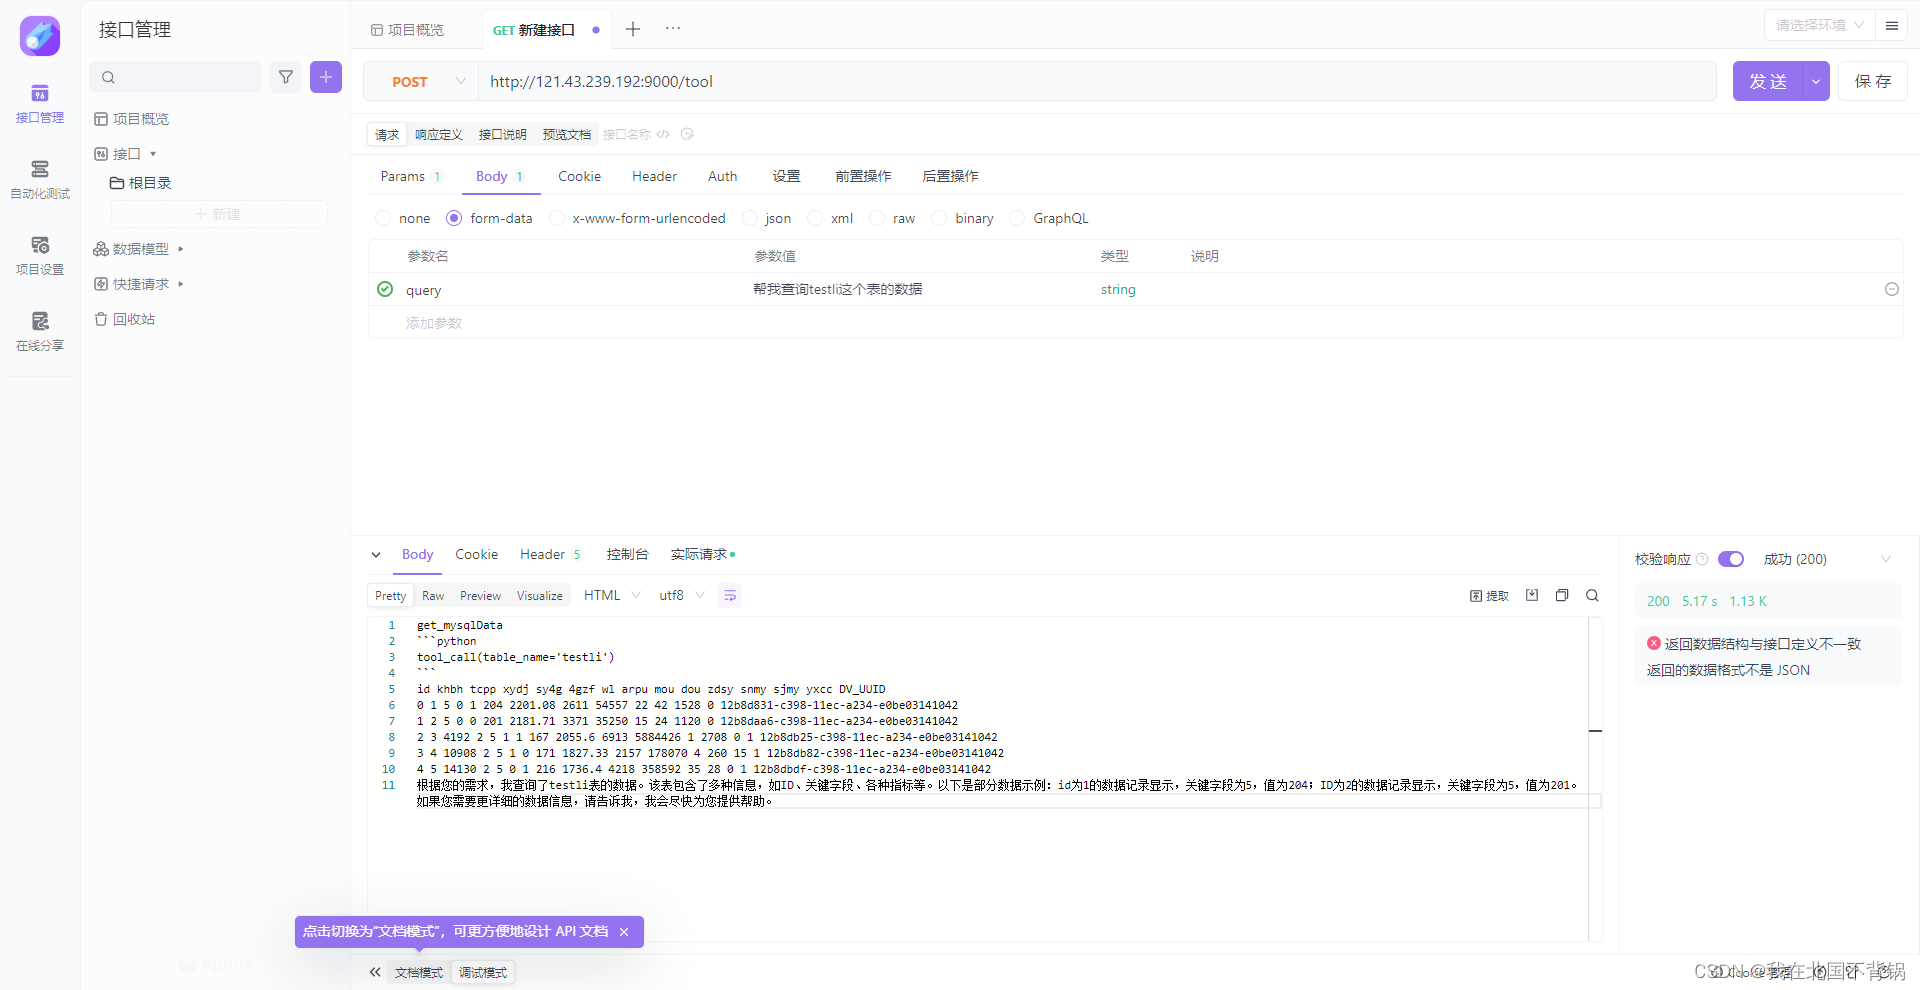Open the 前置操作 tab
The image size is (1920, 990).
(x=863, y=176)
